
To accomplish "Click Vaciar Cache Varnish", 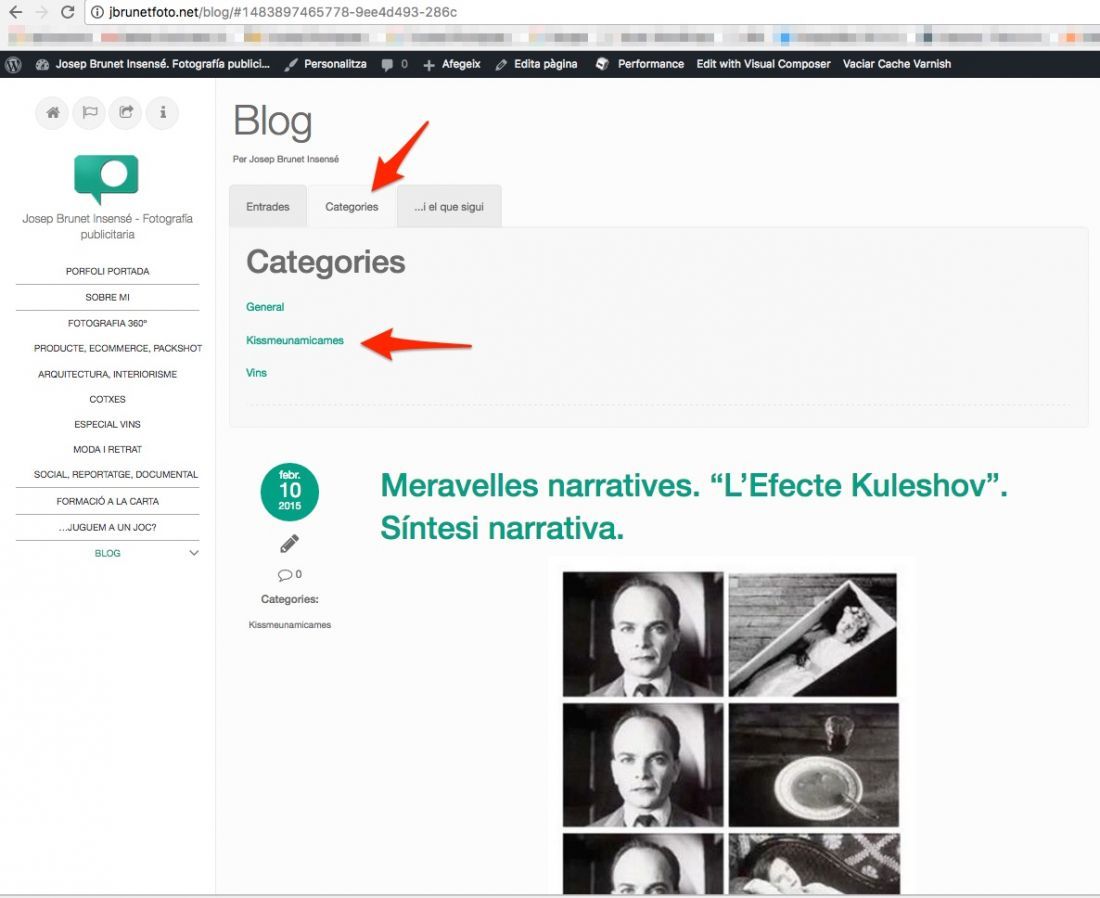I will tap(897, 64).
